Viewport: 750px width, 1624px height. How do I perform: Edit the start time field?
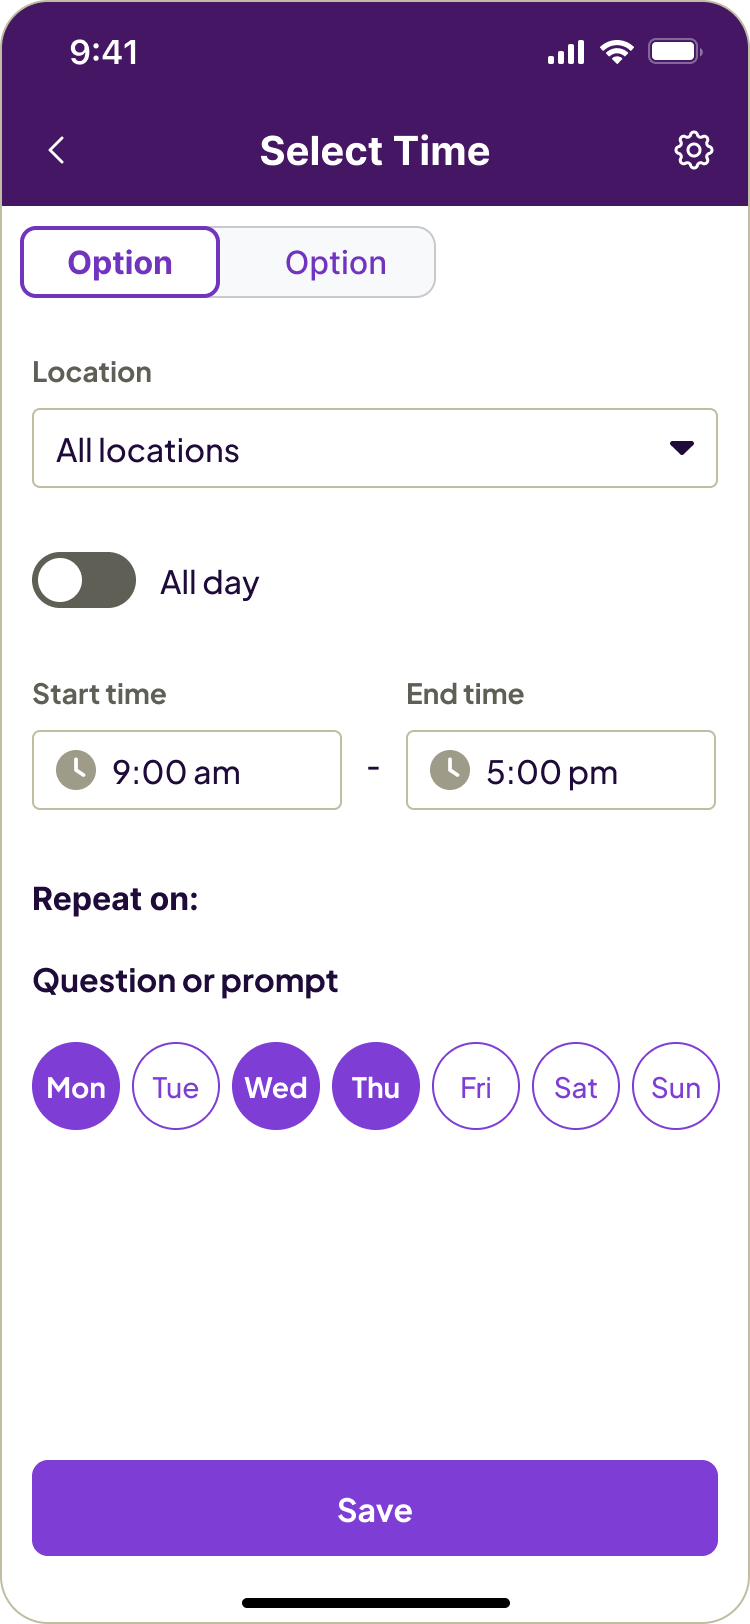click(x=187, y=771)
